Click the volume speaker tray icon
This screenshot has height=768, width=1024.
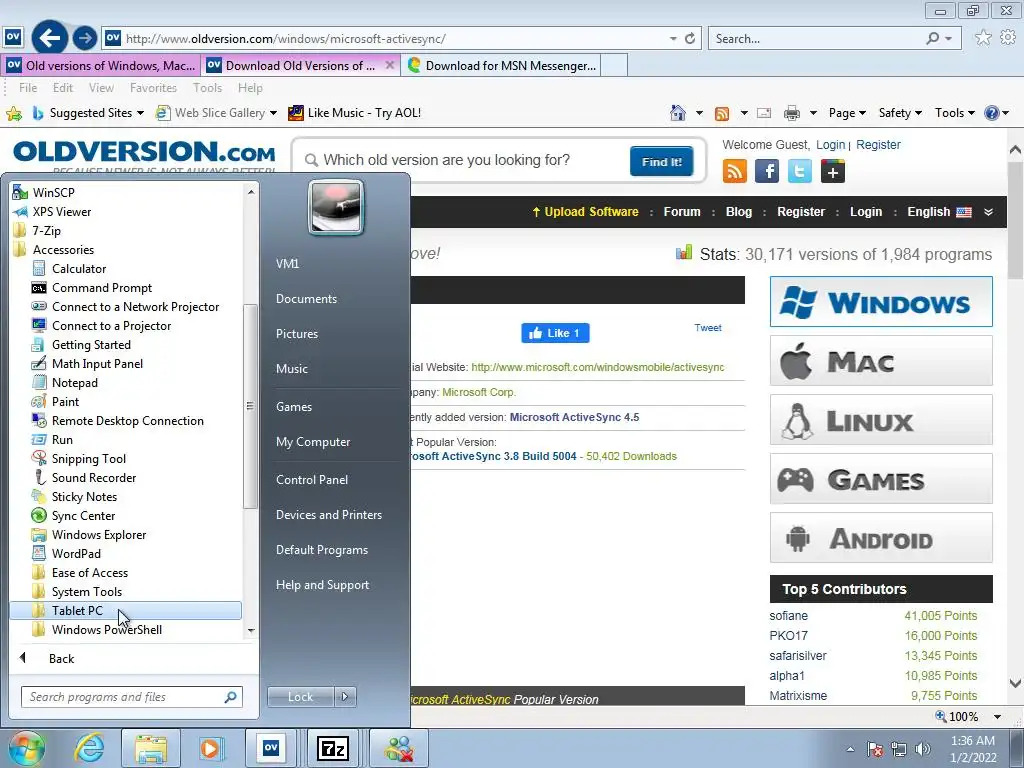click(922, 749)
